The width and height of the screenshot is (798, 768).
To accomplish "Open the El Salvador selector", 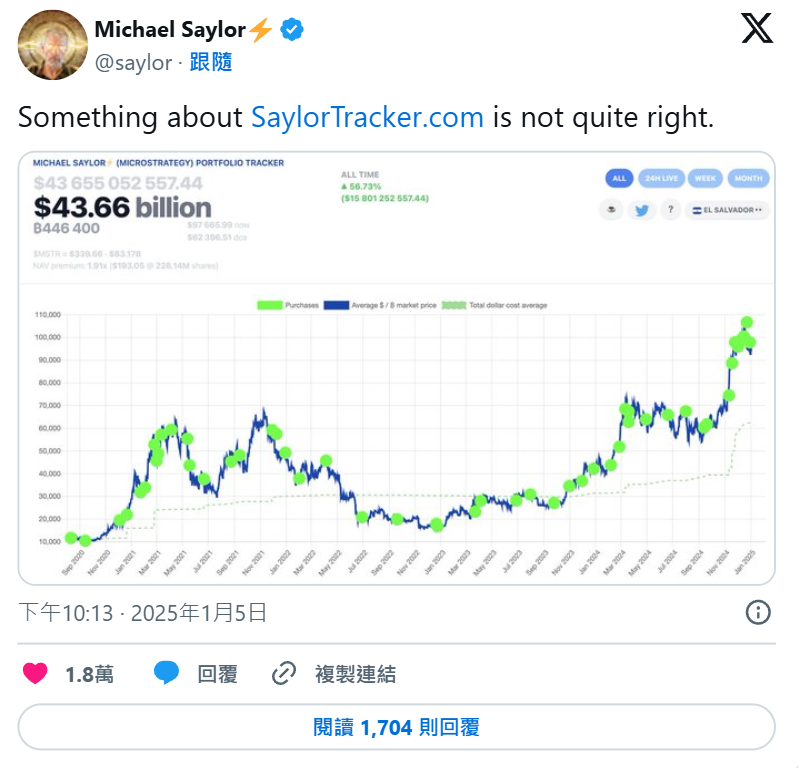I will (729, 211).
